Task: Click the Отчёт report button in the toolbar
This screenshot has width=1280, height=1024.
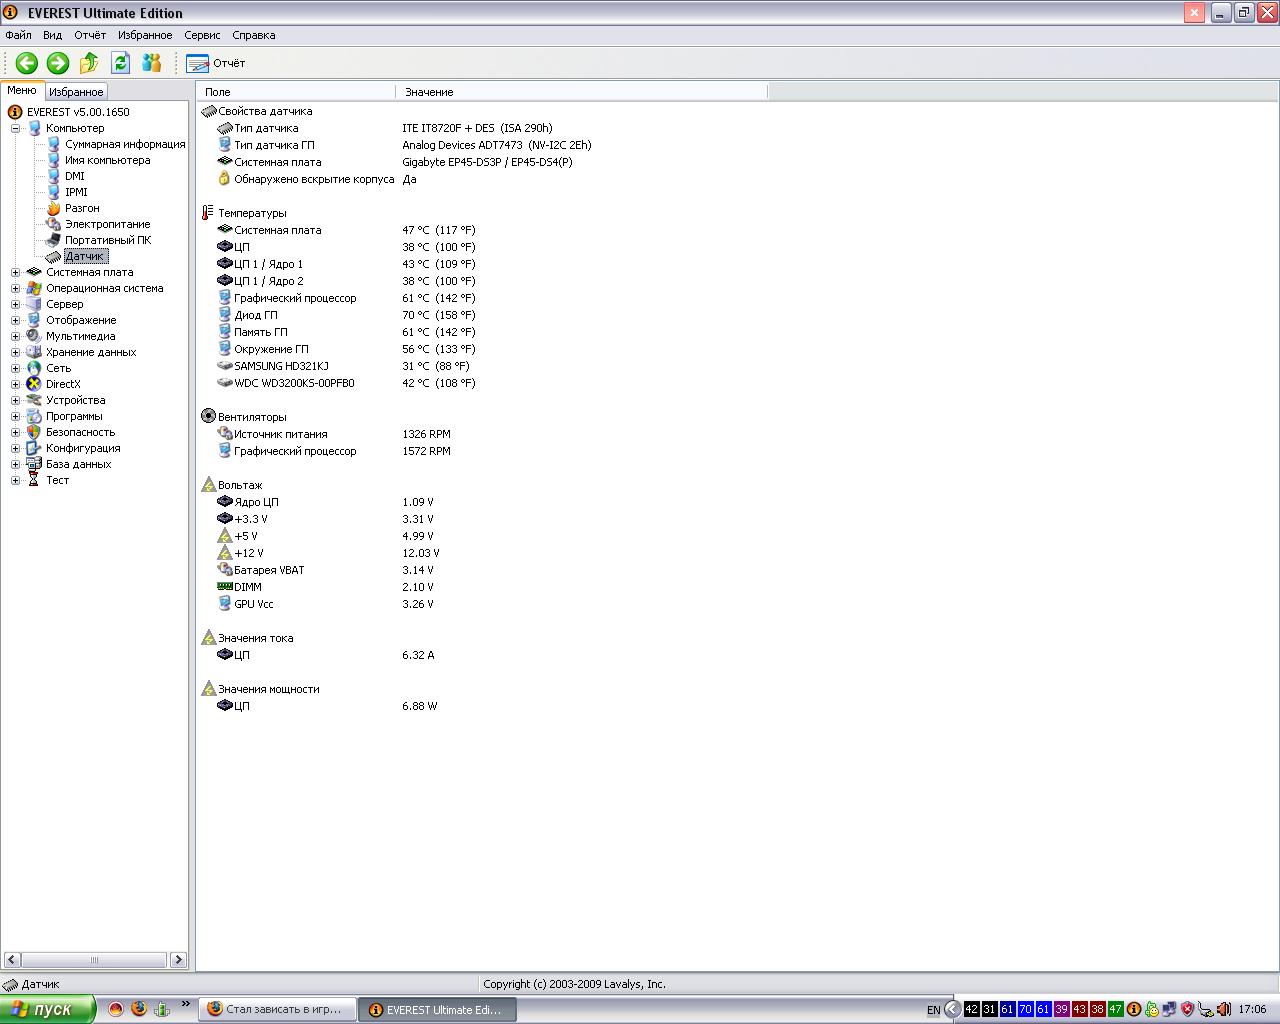Action: pyautogui.click(x=215, y=63)
